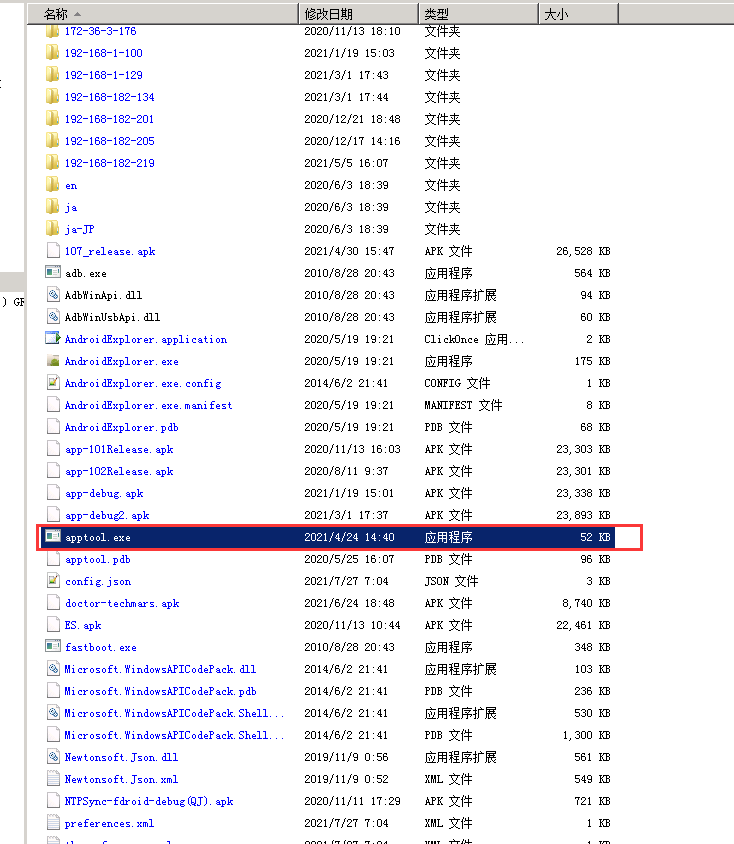The image size is (734, 844).
Task: Select file name NTPSync-fdroid-debug(QJ).apk
Action: 149,801
